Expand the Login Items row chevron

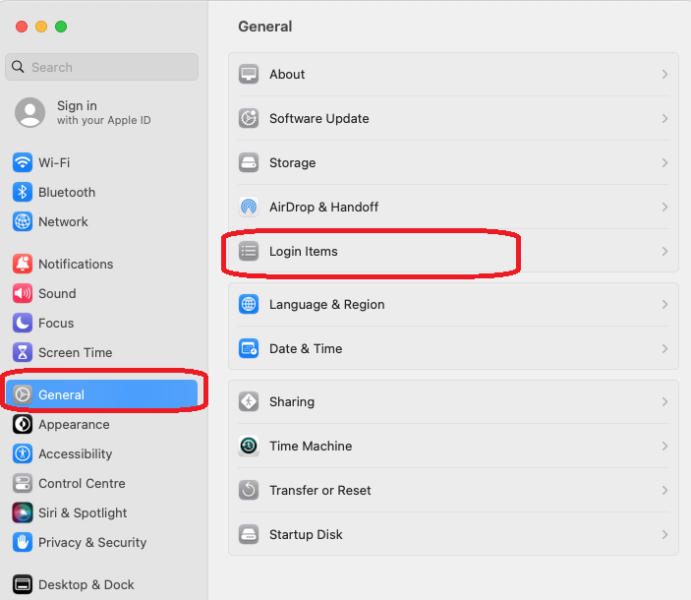[x=665, y=251]
